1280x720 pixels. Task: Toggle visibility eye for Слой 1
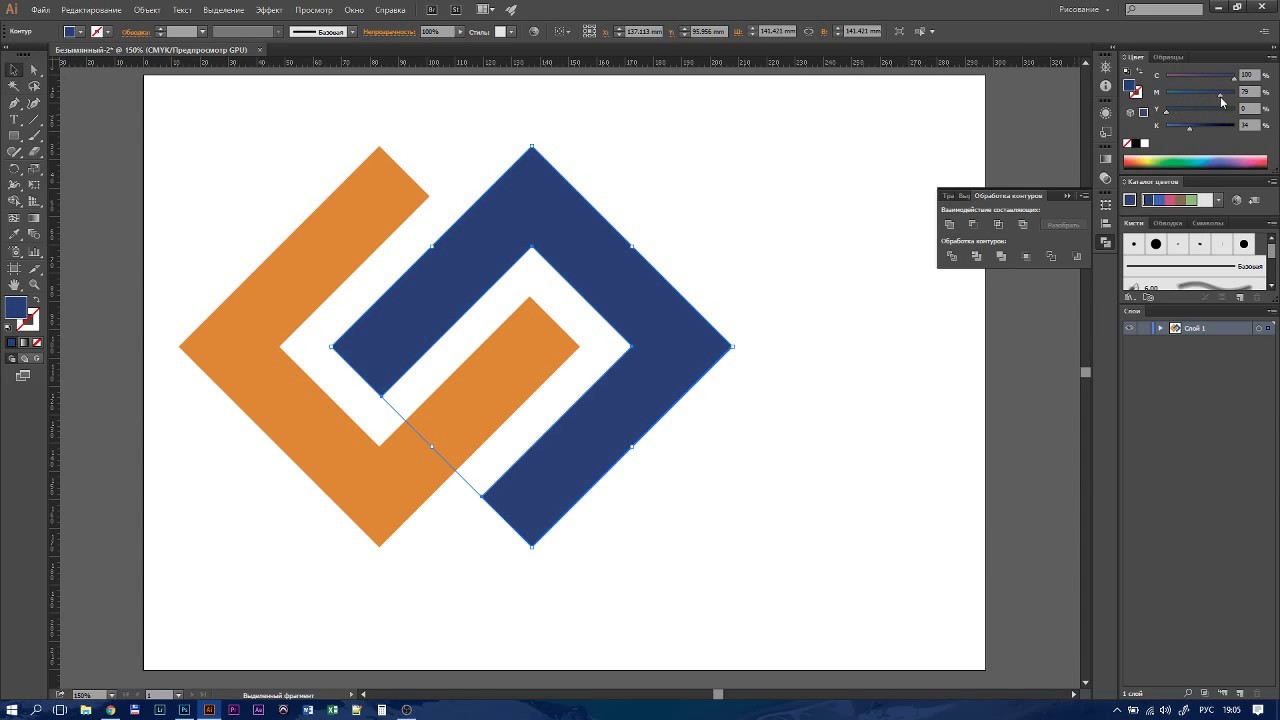tap(1129, 328)
